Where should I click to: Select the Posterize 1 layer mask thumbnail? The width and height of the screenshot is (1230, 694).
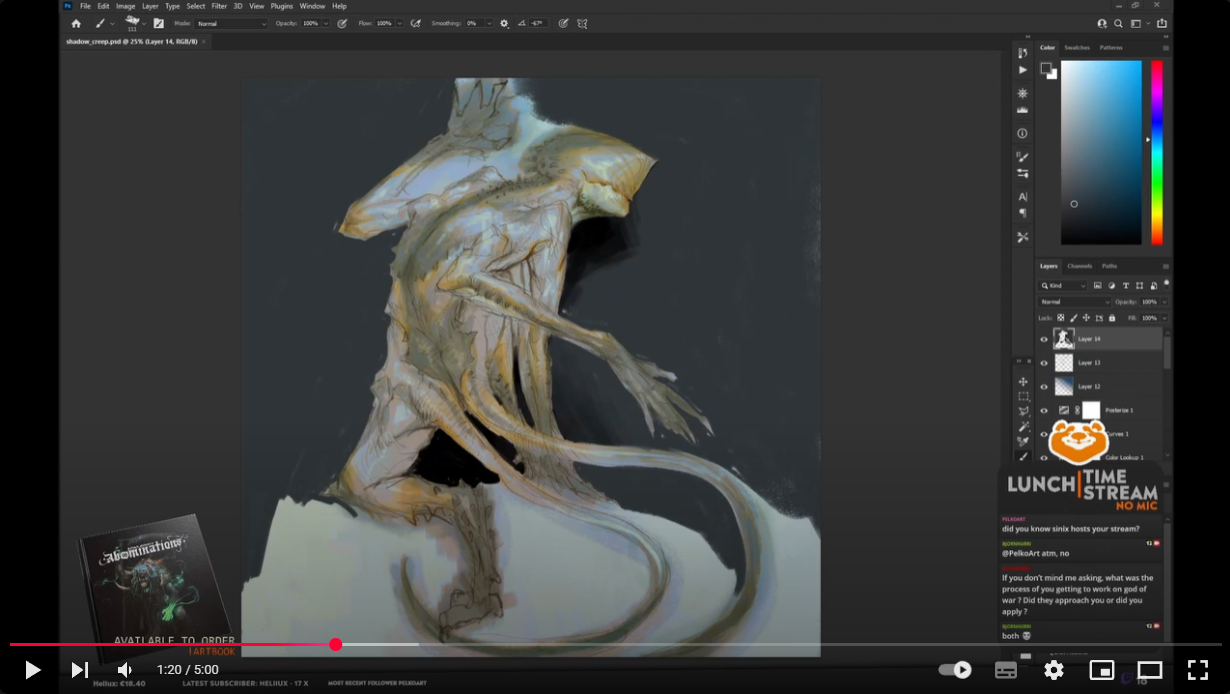pyautogui.click(x=1091, y=410)
